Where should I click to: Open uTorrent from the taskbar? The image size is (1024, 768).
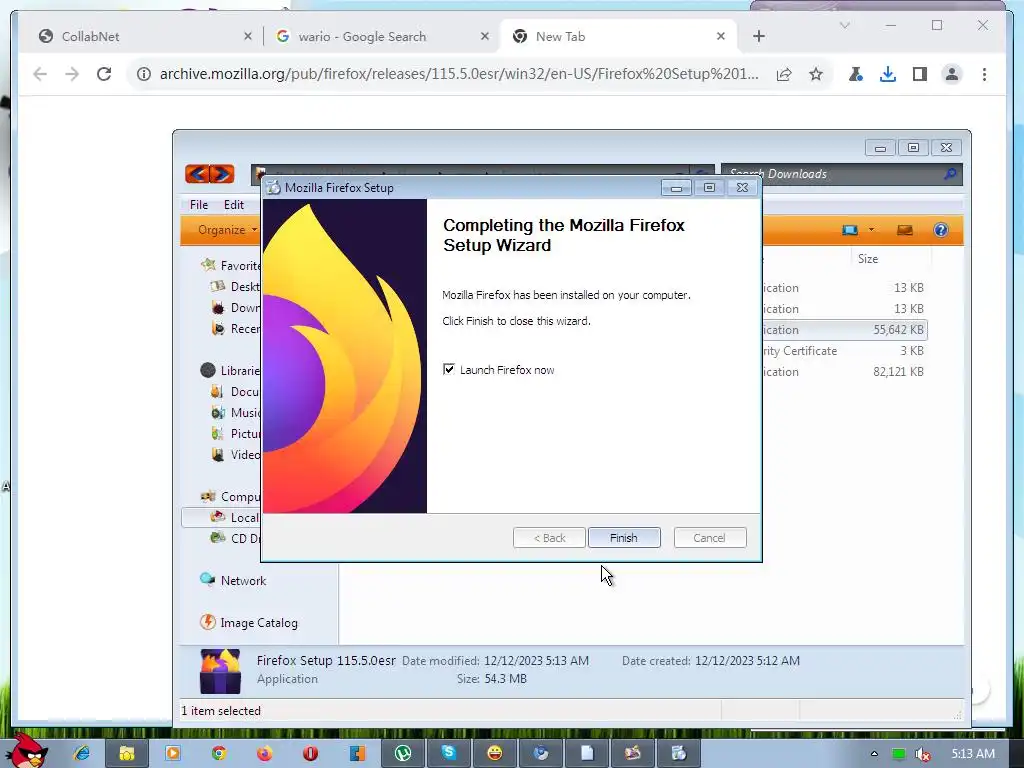(x=403, y=753)
